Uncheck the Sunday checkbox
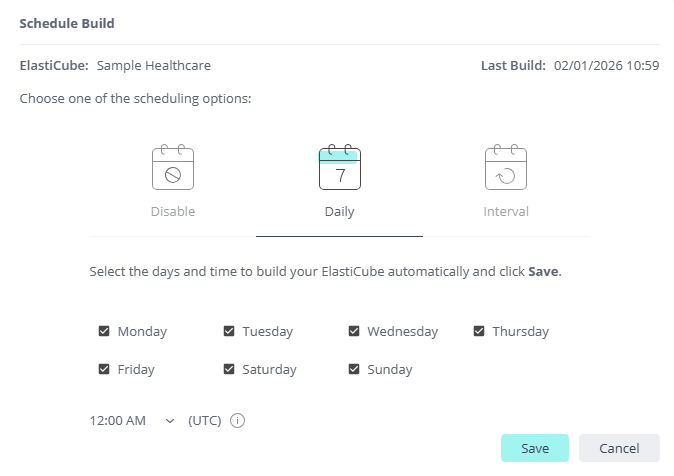This screenshot has height=476, width=674. pos(354,369)
